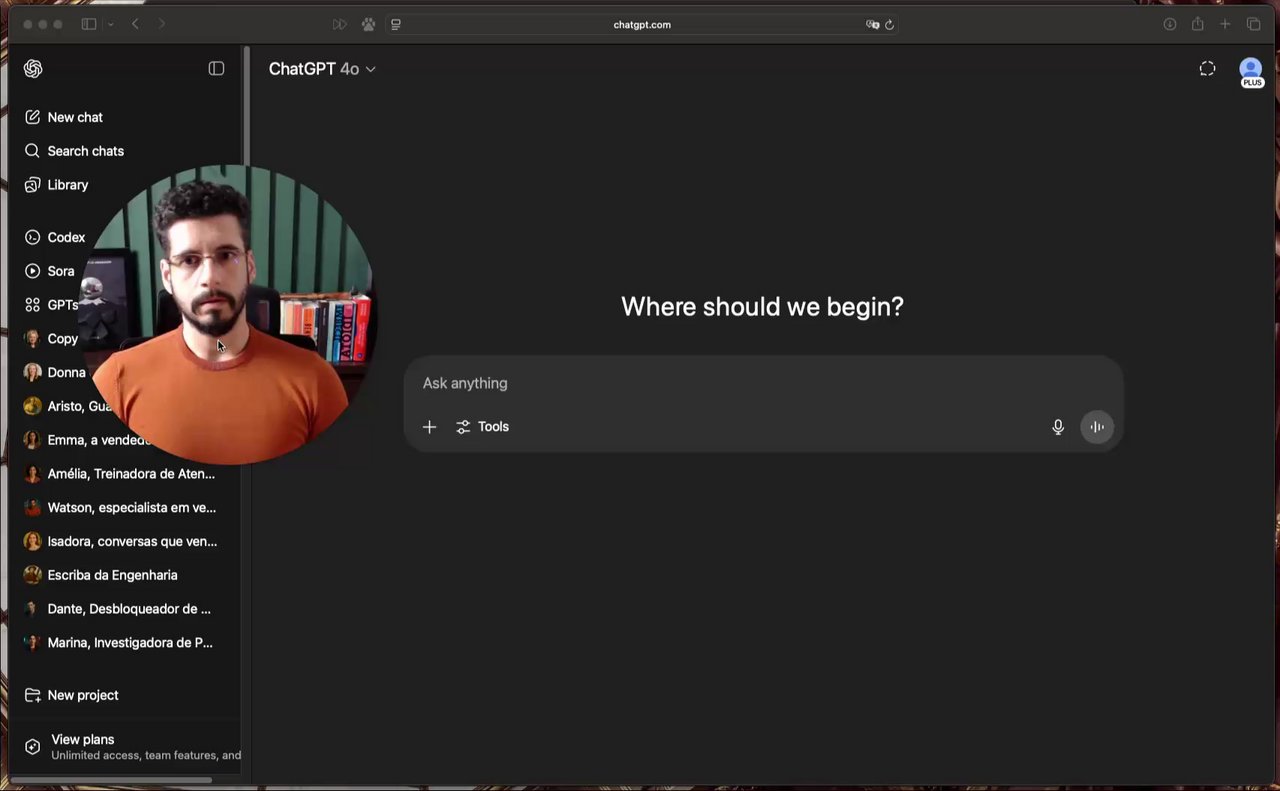Image resolution: width=1280 pixels, height=791 pixels.
Task: Start voice mode with the waveform button
Action: [x=1097, y=427]
